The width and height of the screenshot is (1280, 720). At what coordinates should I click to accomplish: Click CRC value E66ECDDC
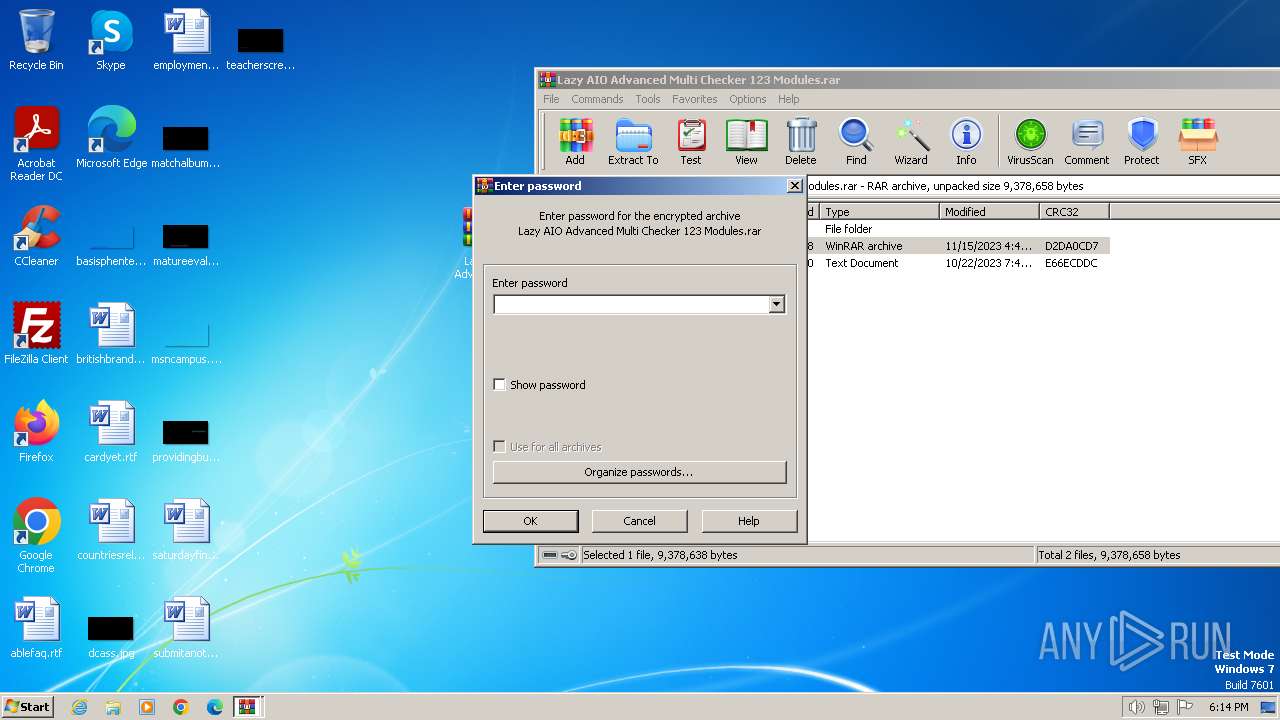(x=1071, y=263)
